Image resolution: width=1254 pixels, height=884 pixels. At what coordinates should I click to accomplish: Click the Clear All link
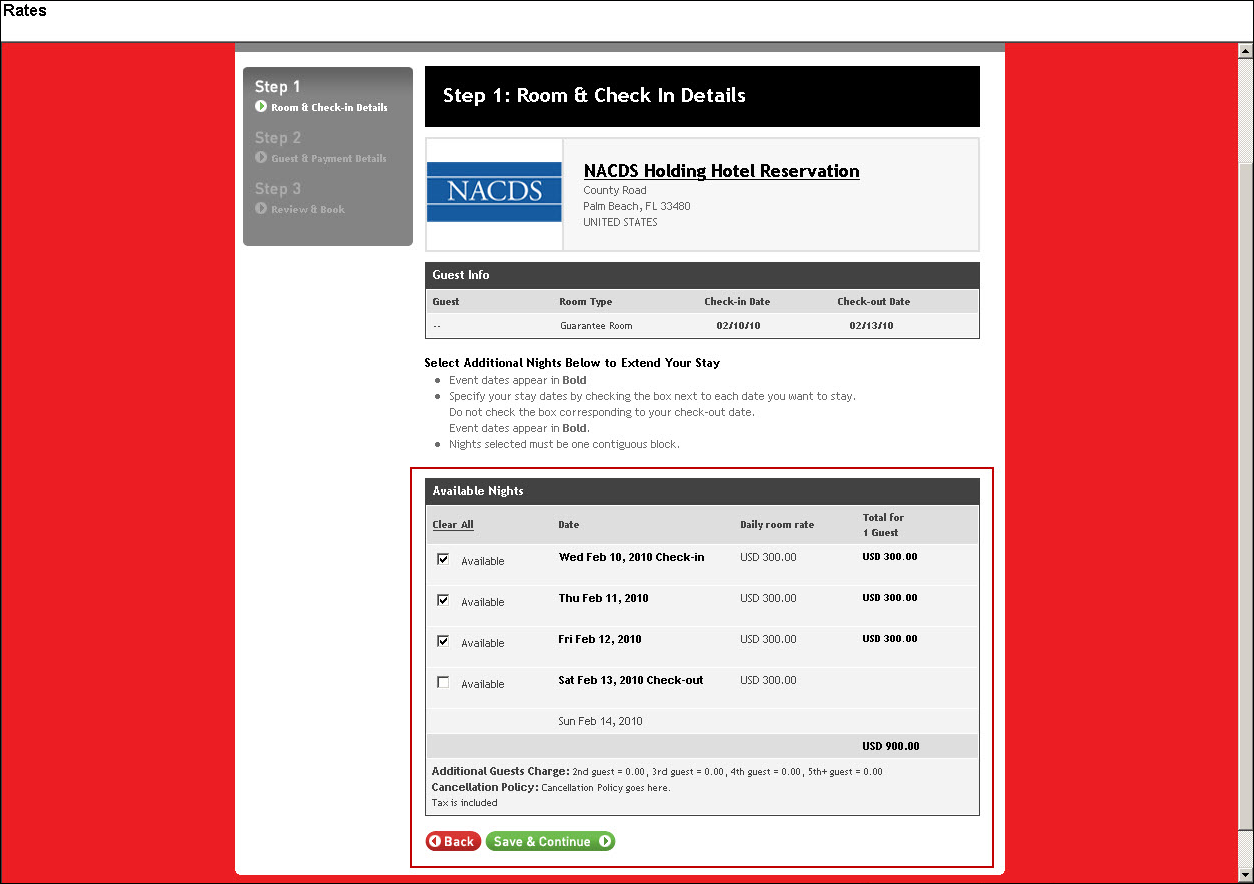453,525
